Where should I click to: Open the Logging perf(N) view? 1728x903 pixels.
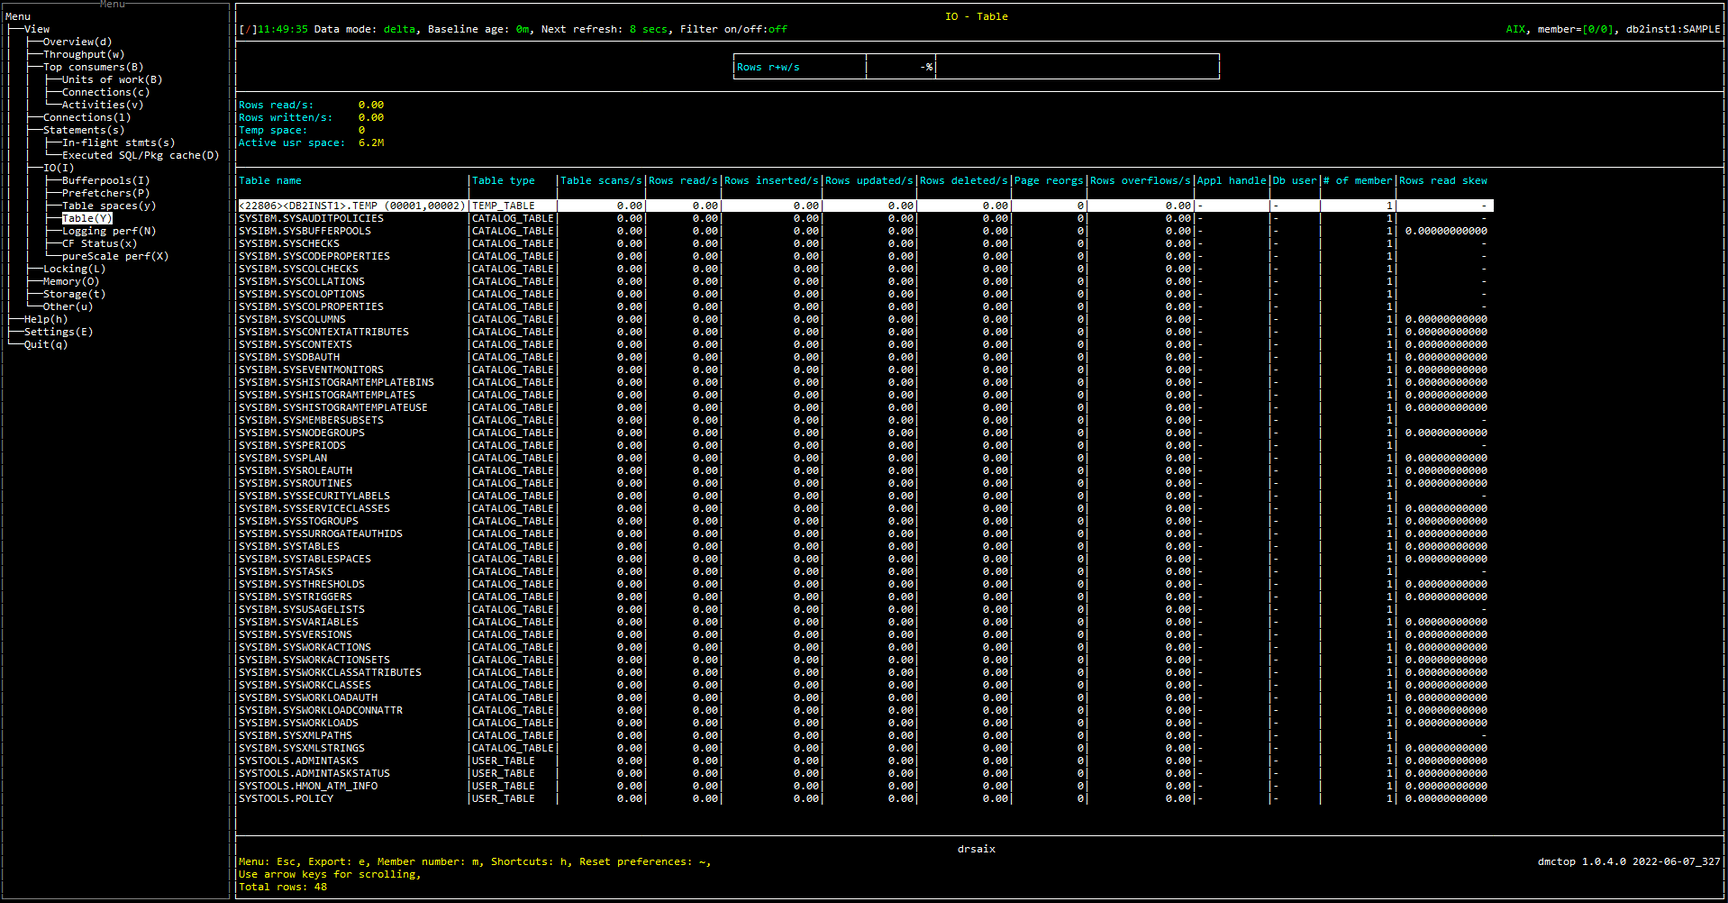tap(109, 231)
